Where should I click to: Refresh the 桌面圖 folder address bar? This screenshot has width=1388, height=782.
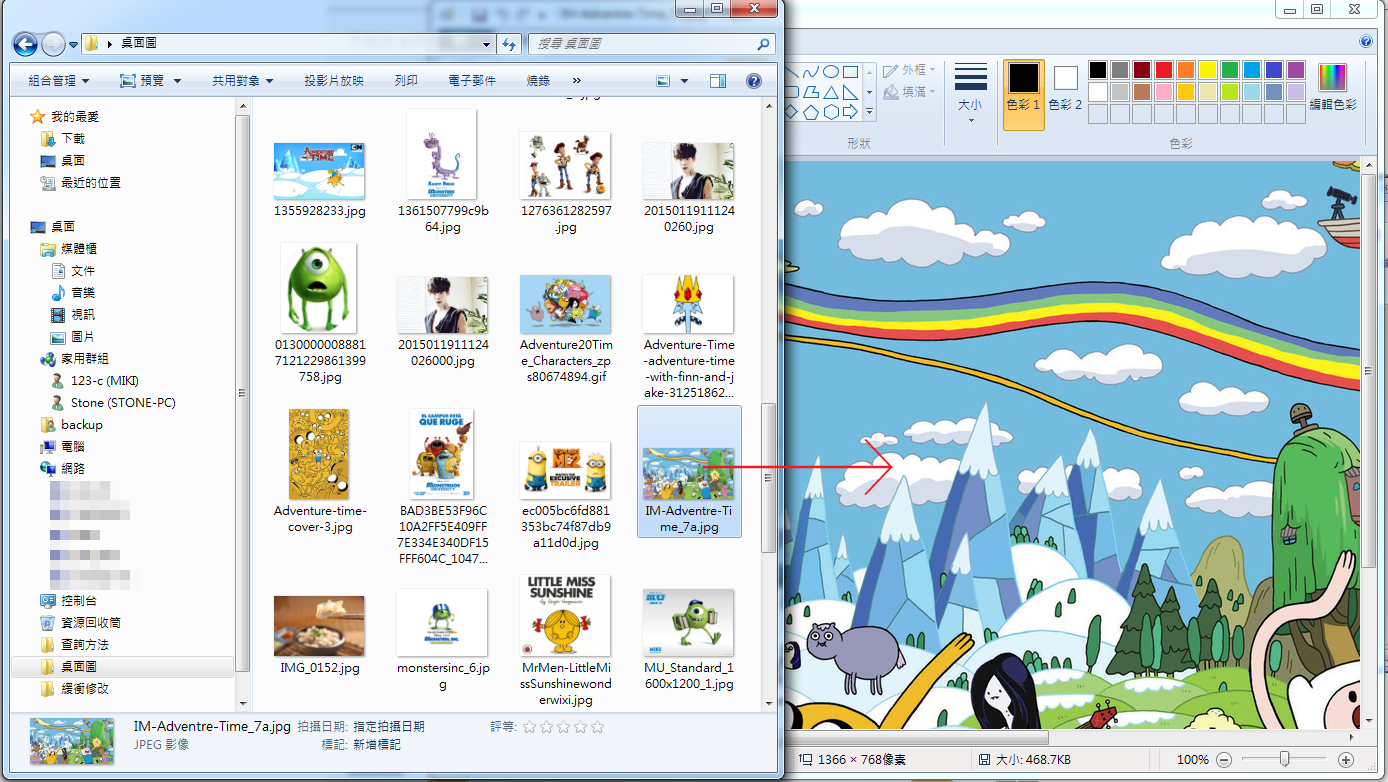click(510, 44)
